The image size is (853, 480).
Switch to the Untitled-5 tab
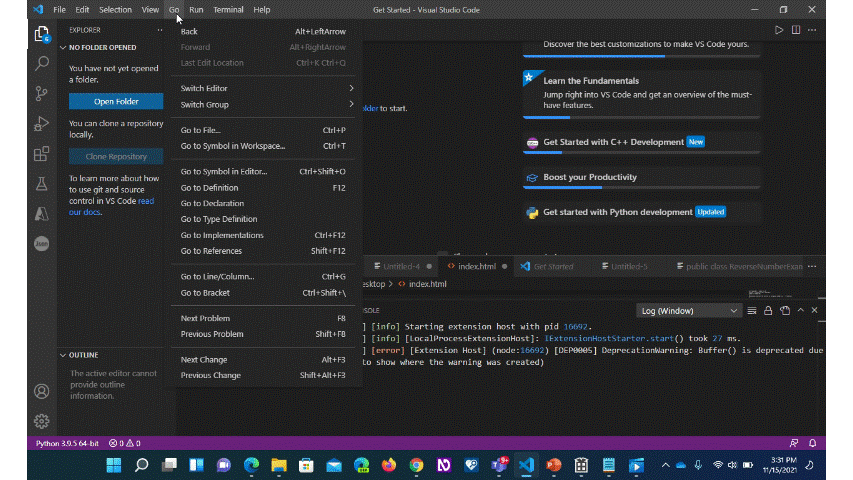point(629,266)
